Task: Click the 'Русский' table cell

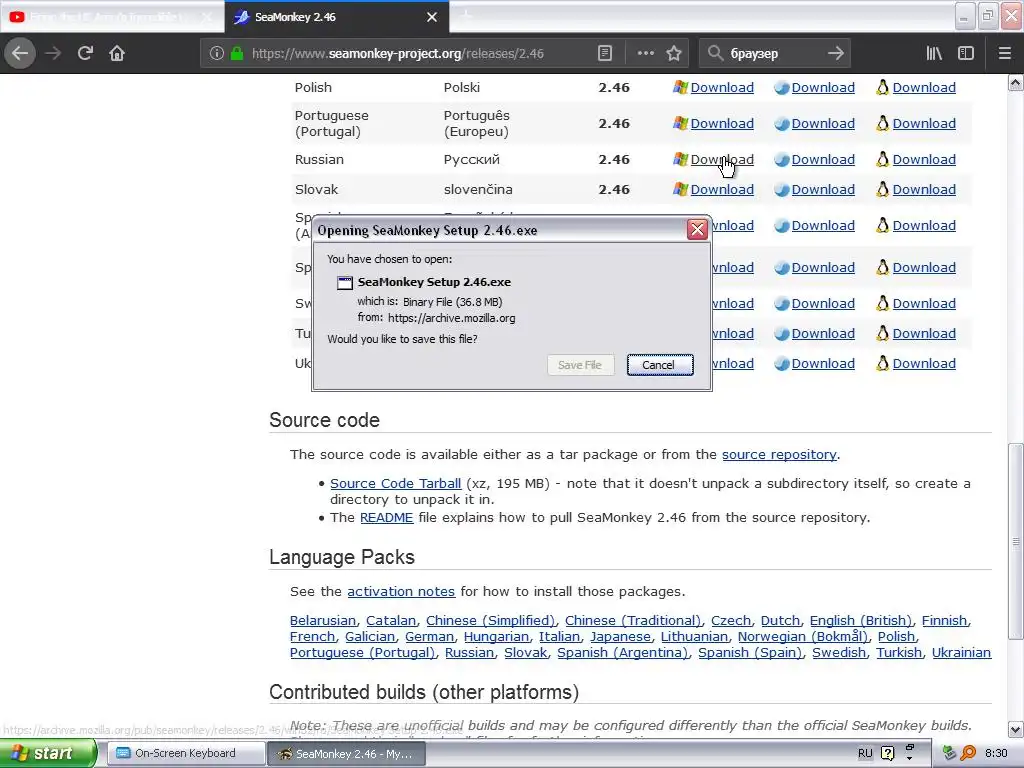Action: (472, 159)
